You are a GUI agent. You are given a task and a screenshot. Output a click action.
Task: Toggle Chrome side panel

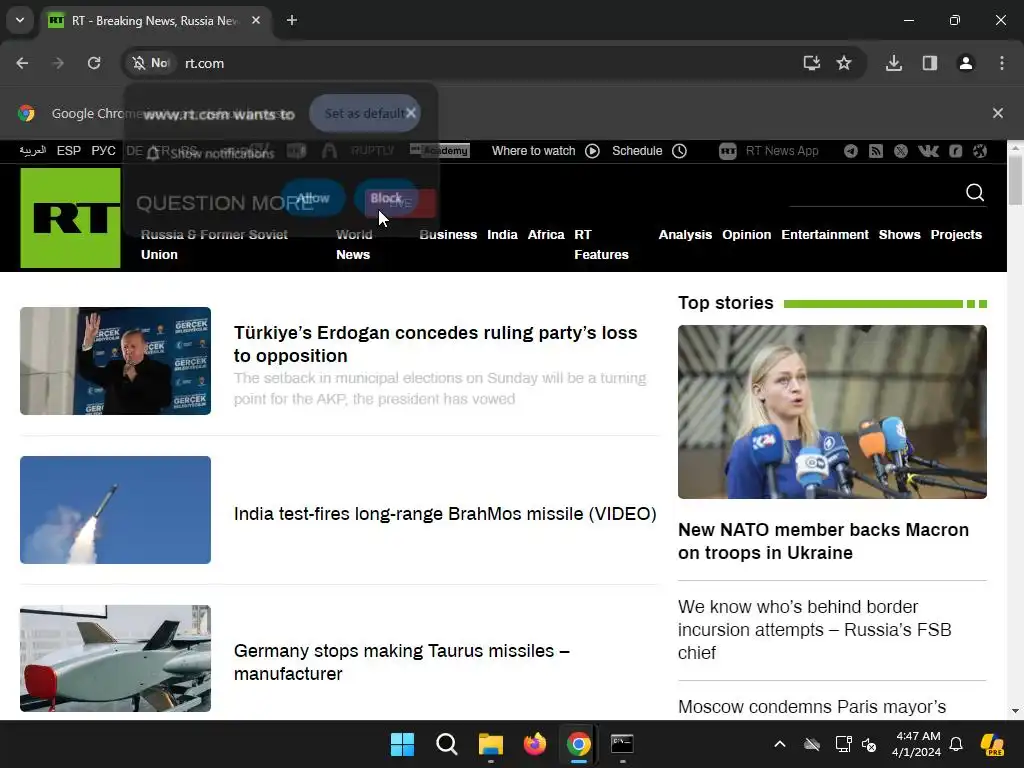(x=930, y=63)
